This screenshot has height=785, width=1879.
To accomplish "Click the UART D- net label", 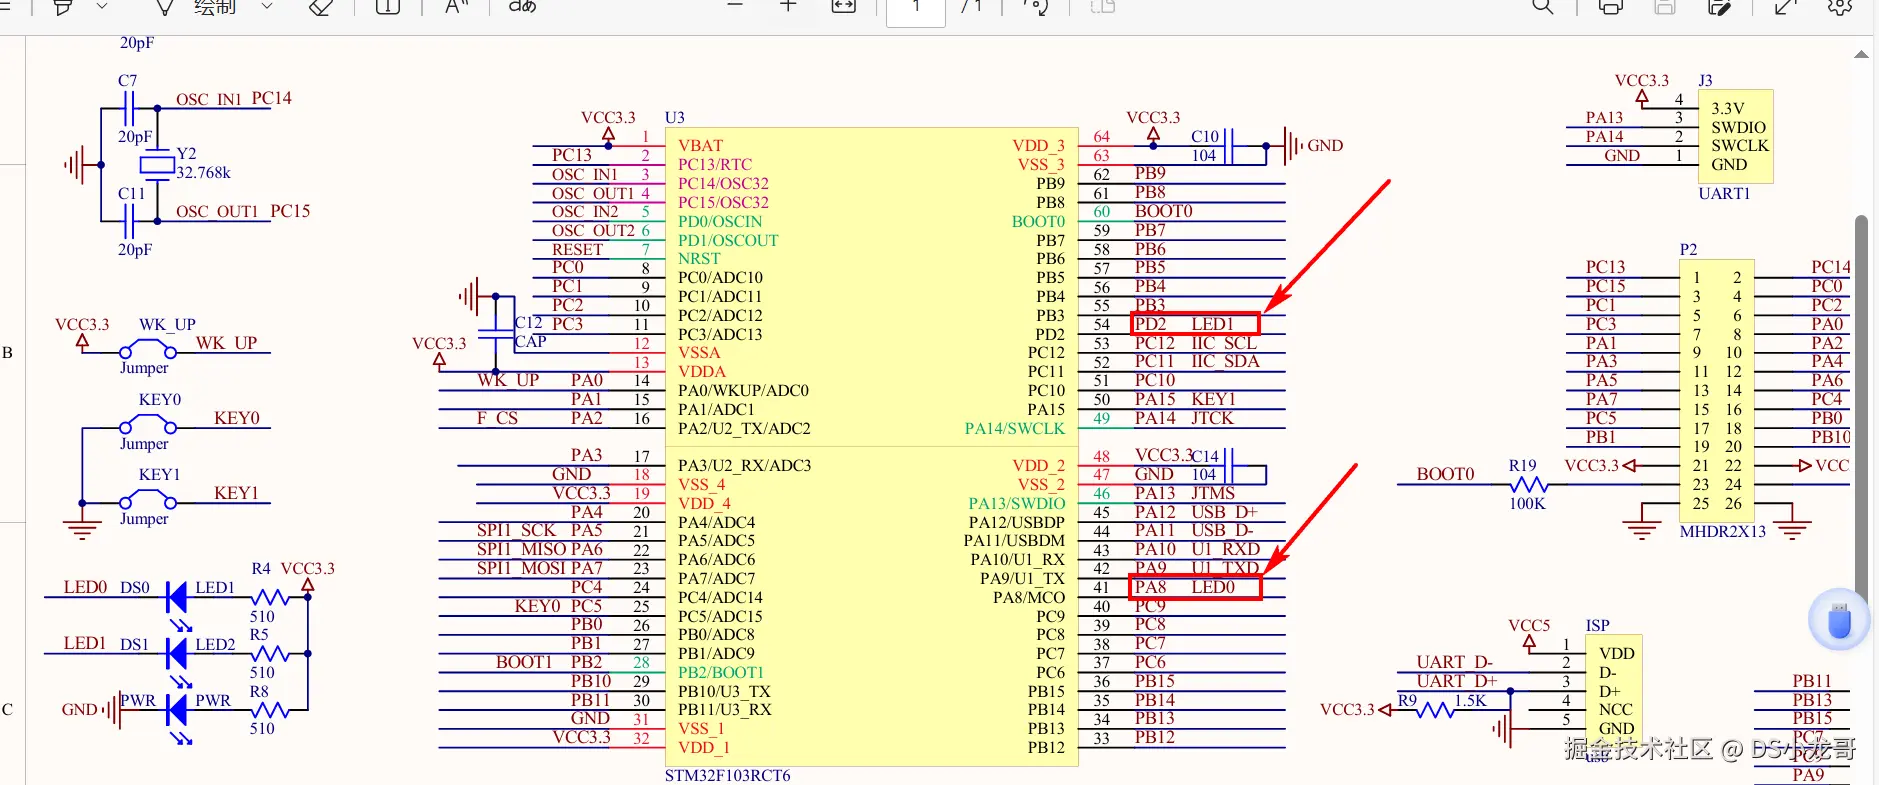I will [x=1454, y=662].
